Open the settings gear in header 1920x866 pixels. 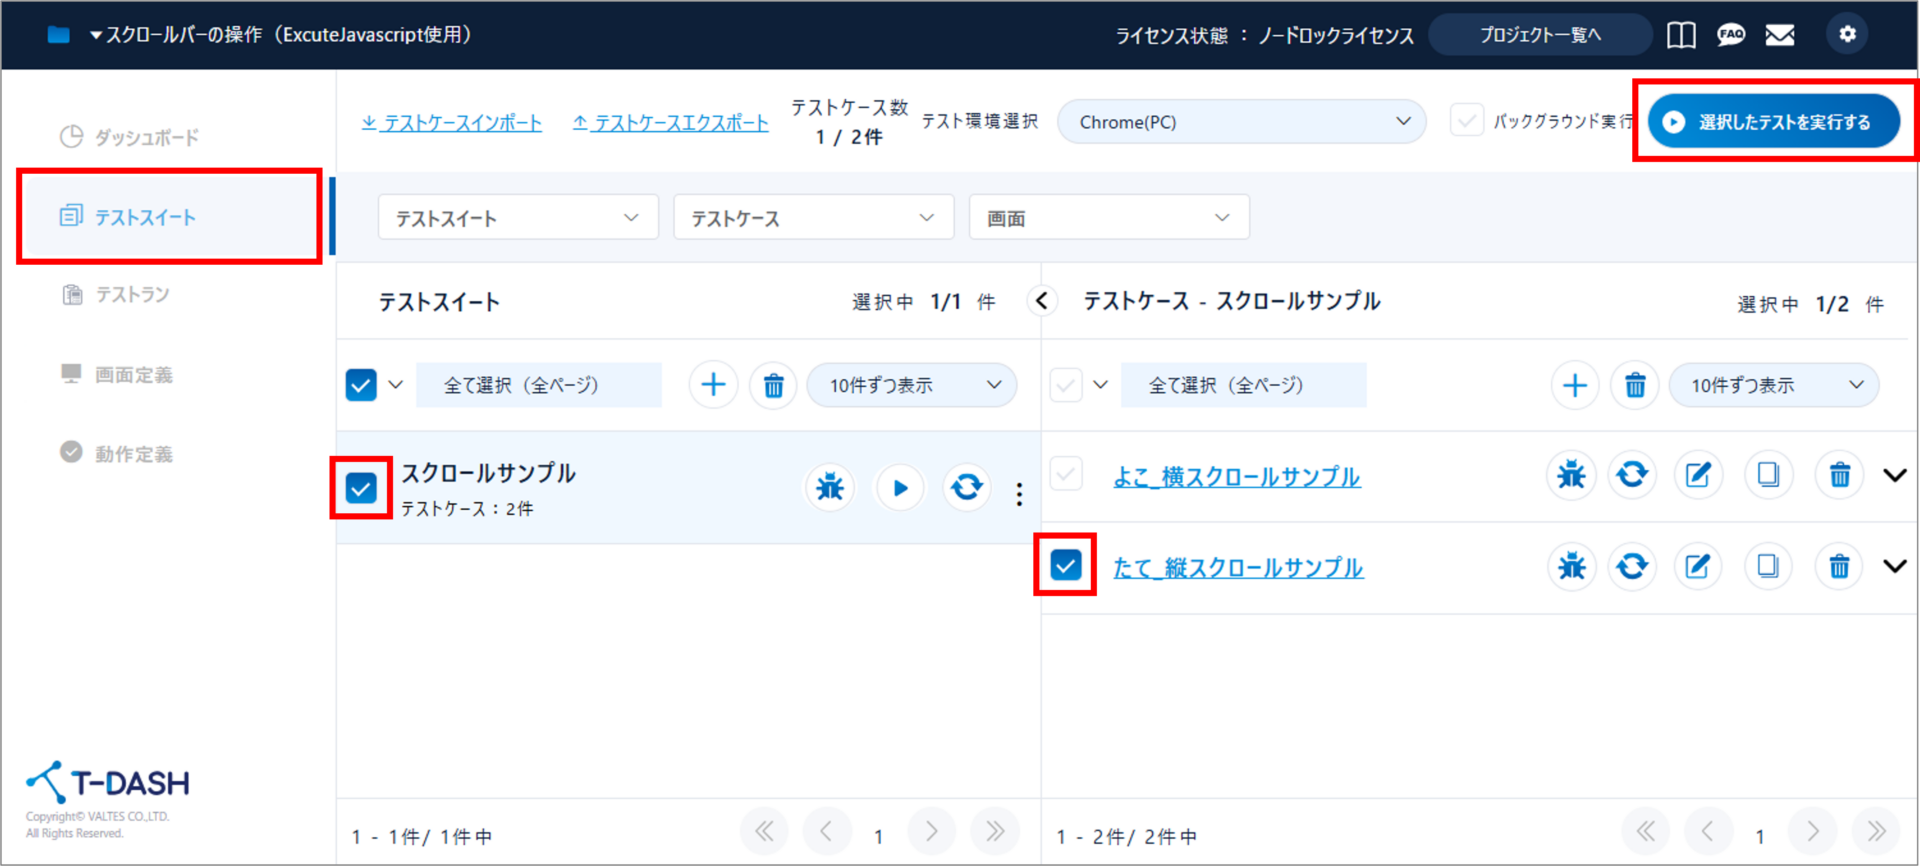[x=1847, y=35]
